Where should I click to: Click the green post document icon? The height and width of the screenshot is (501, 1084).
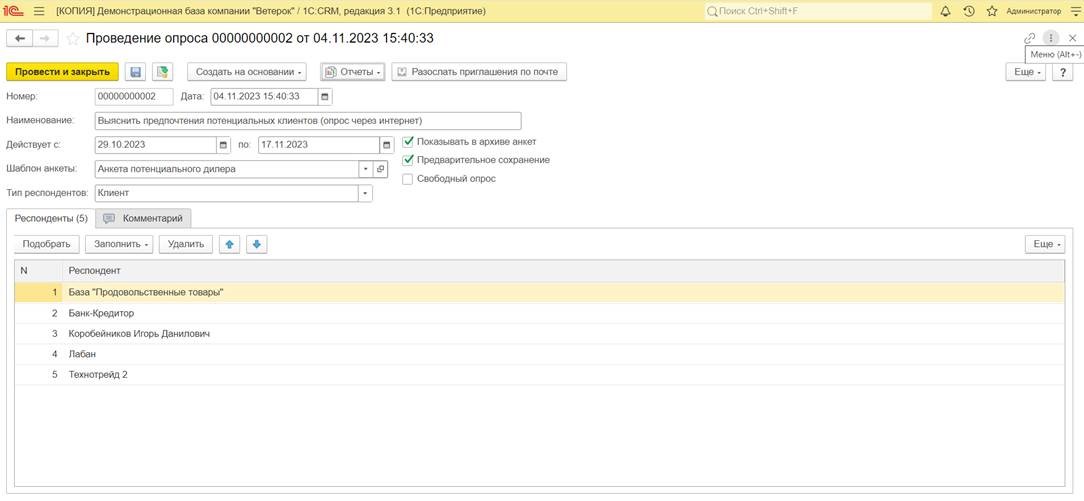(162, 72)
